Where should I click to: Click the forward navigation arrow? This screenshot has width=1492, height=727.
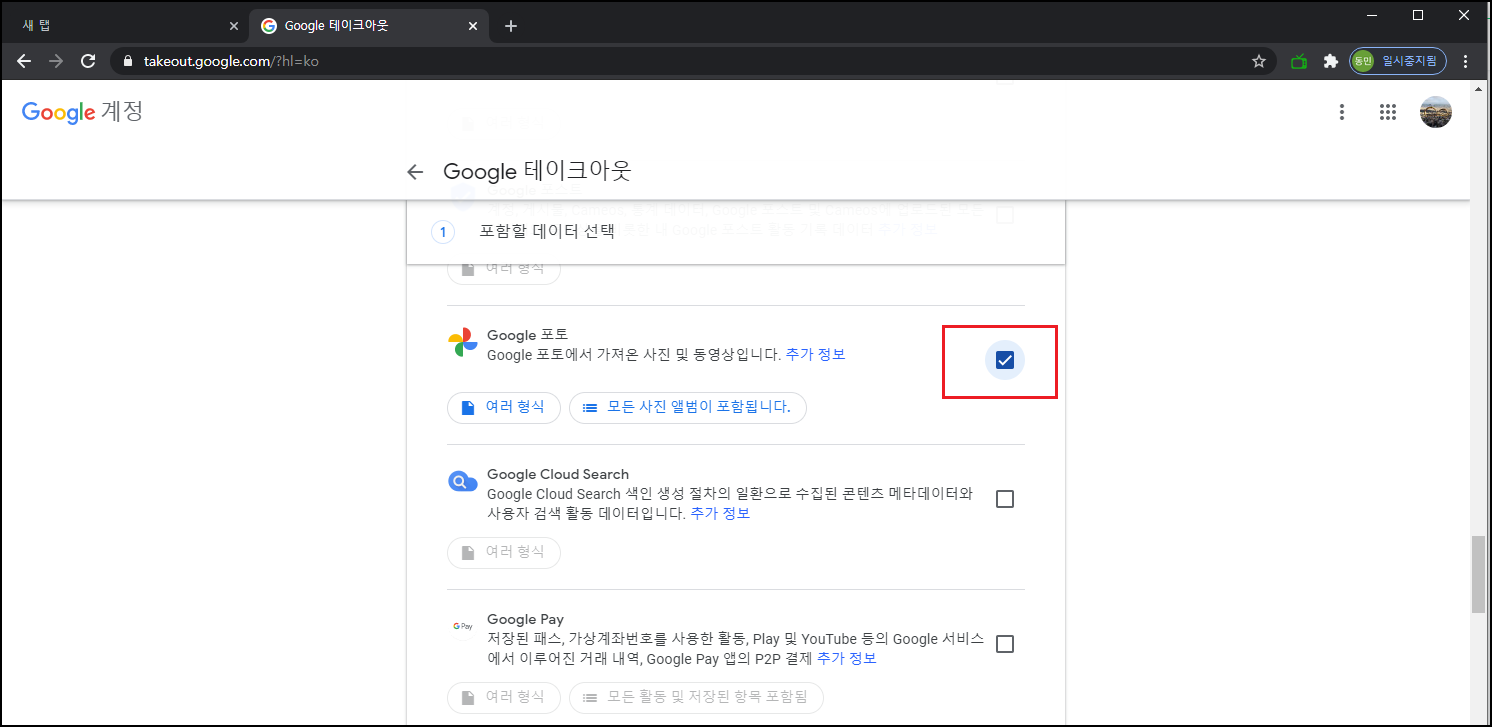coord(56,61)
